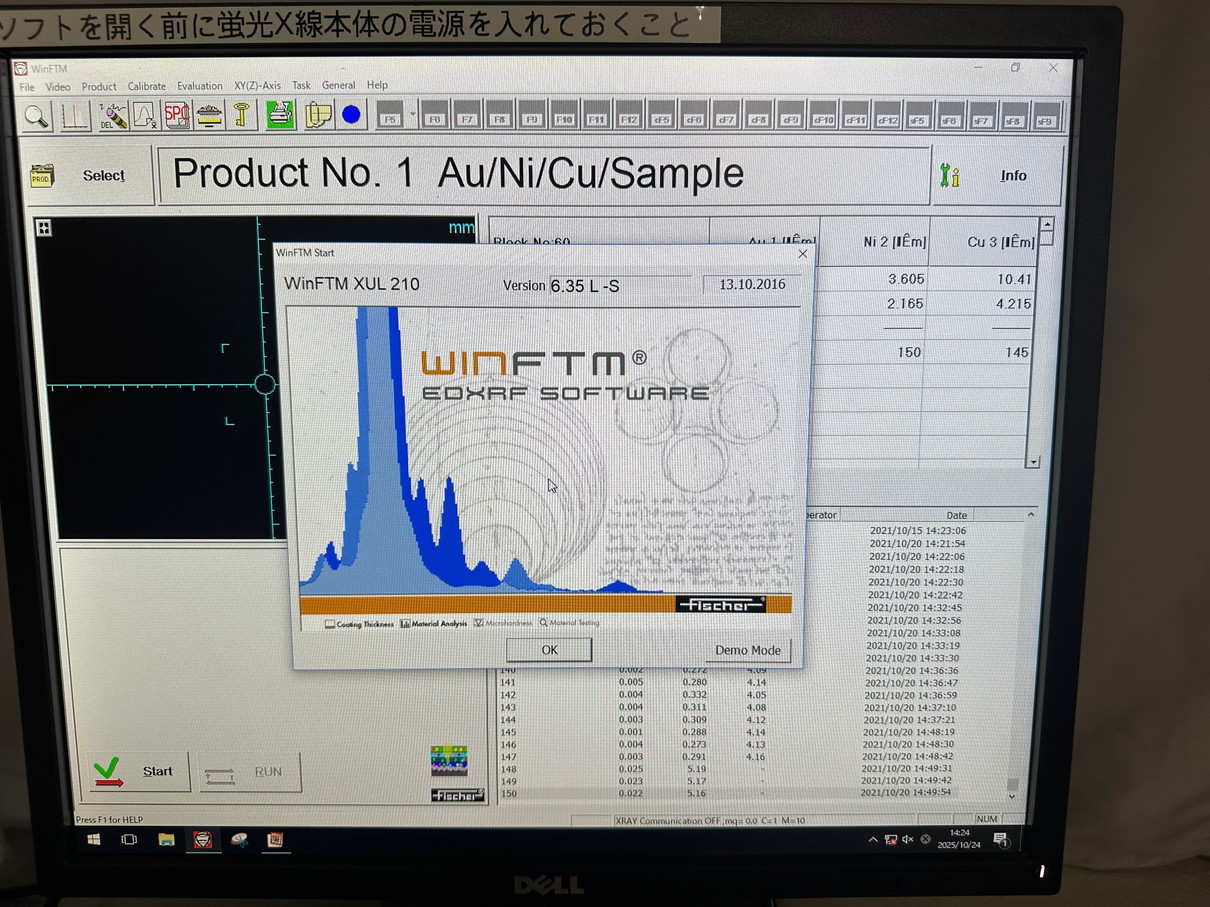Viewport: 1210px width, 907px height.
Task: Click the yellow key toolbar icon
Action: pos(241,116)
